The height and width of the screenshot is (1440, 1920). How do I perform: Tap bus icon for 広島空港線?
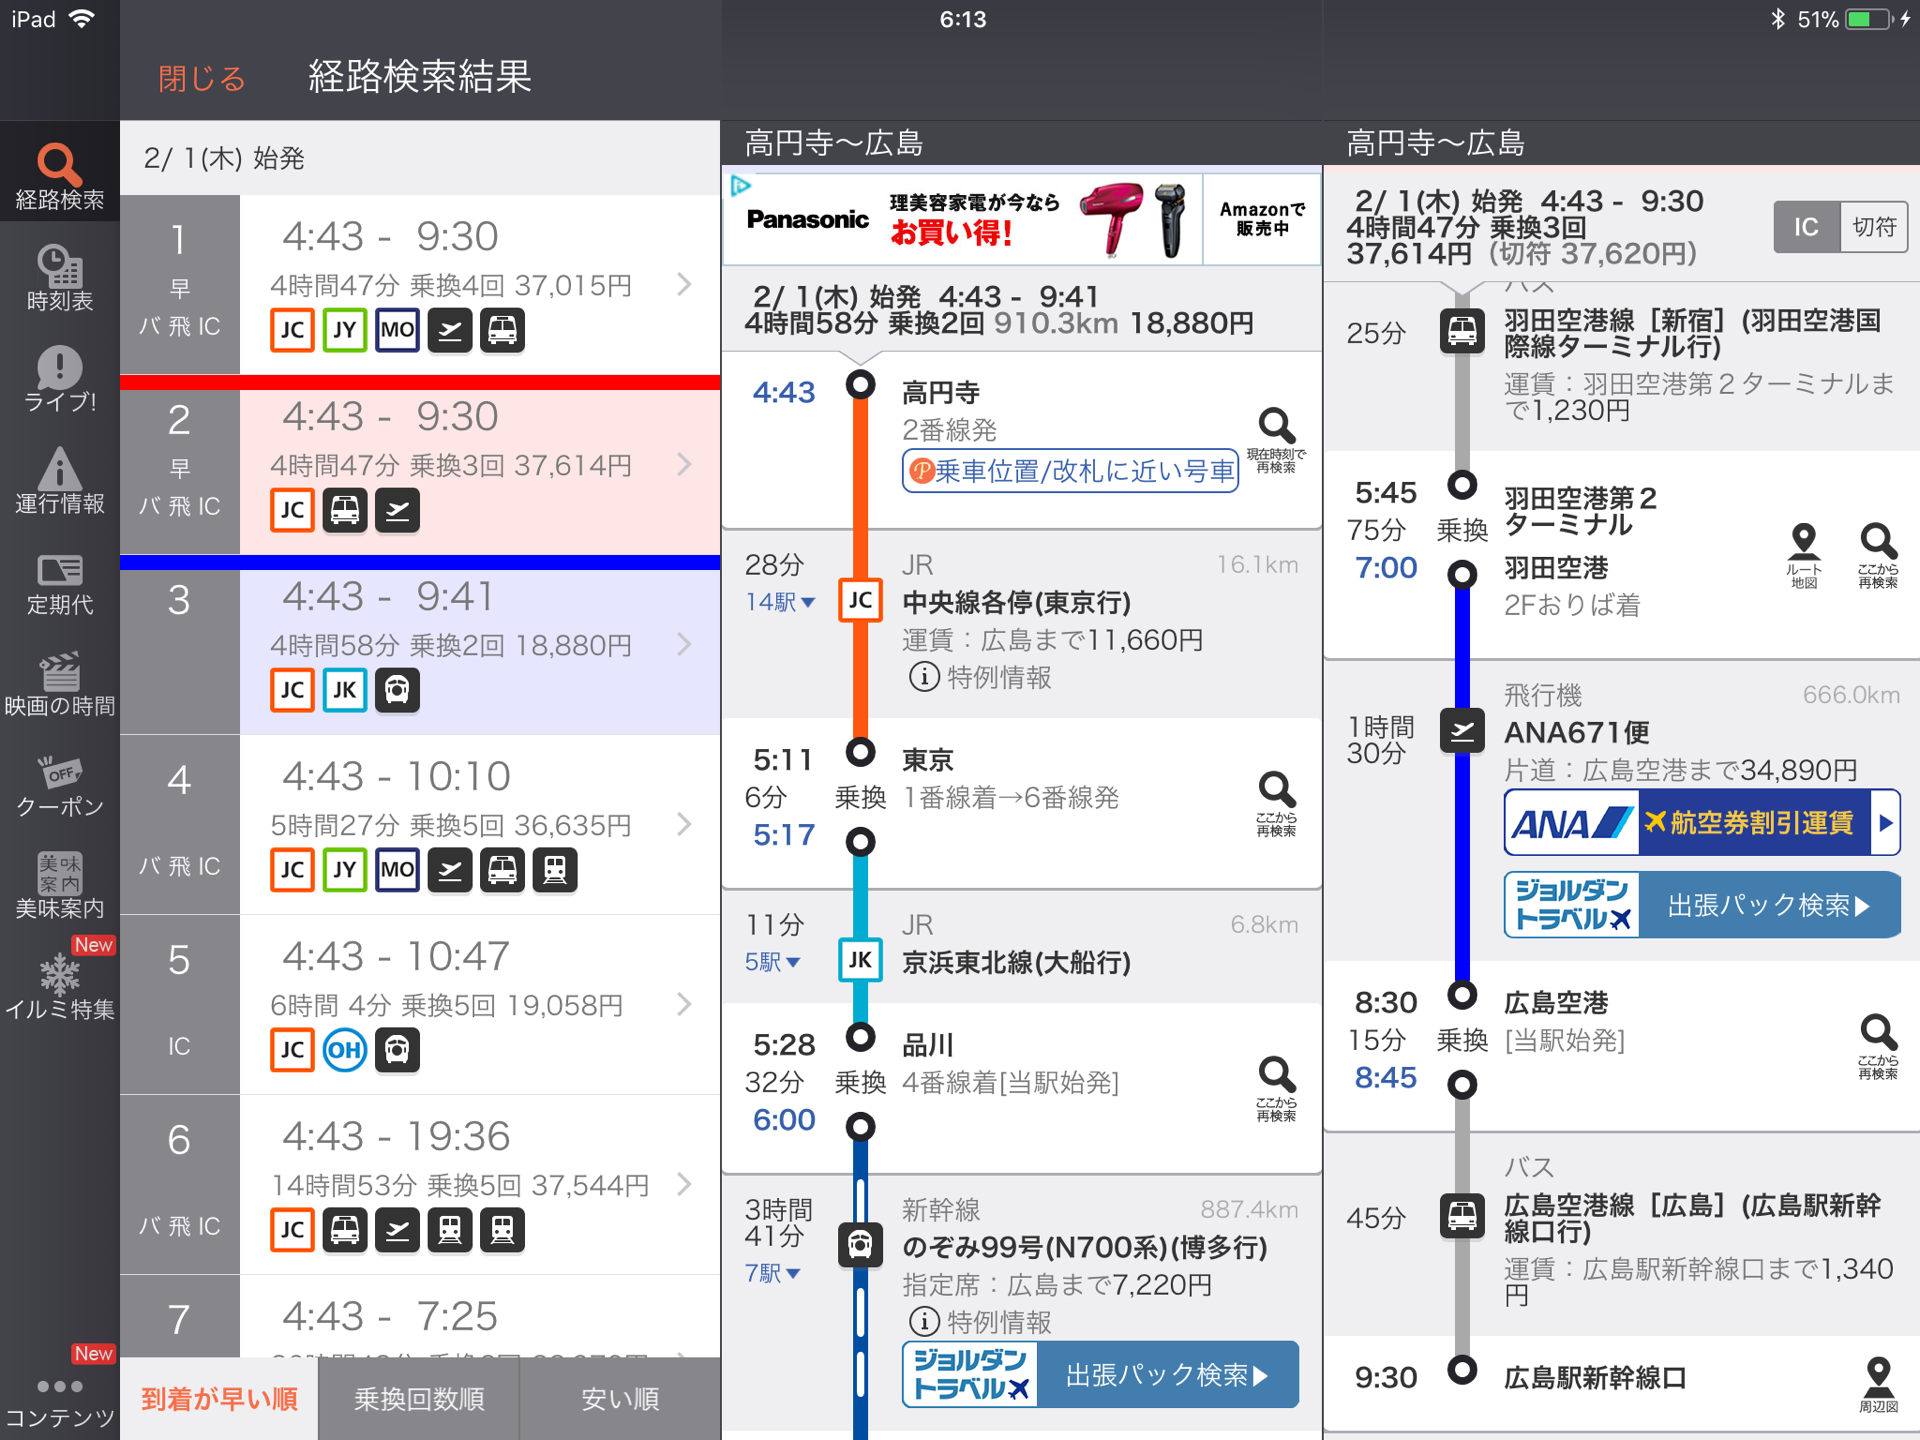(x=1462, y=1216)
